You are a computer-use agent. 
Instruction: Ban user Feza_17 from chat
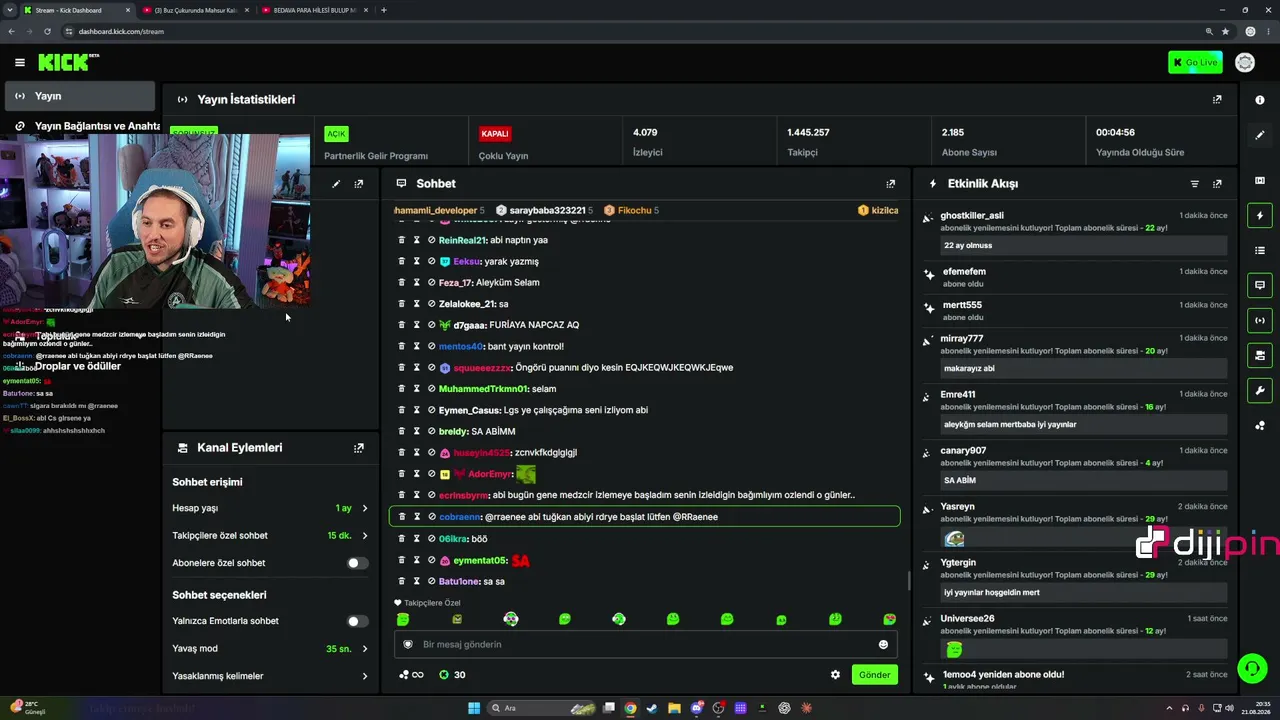point(432,283)
